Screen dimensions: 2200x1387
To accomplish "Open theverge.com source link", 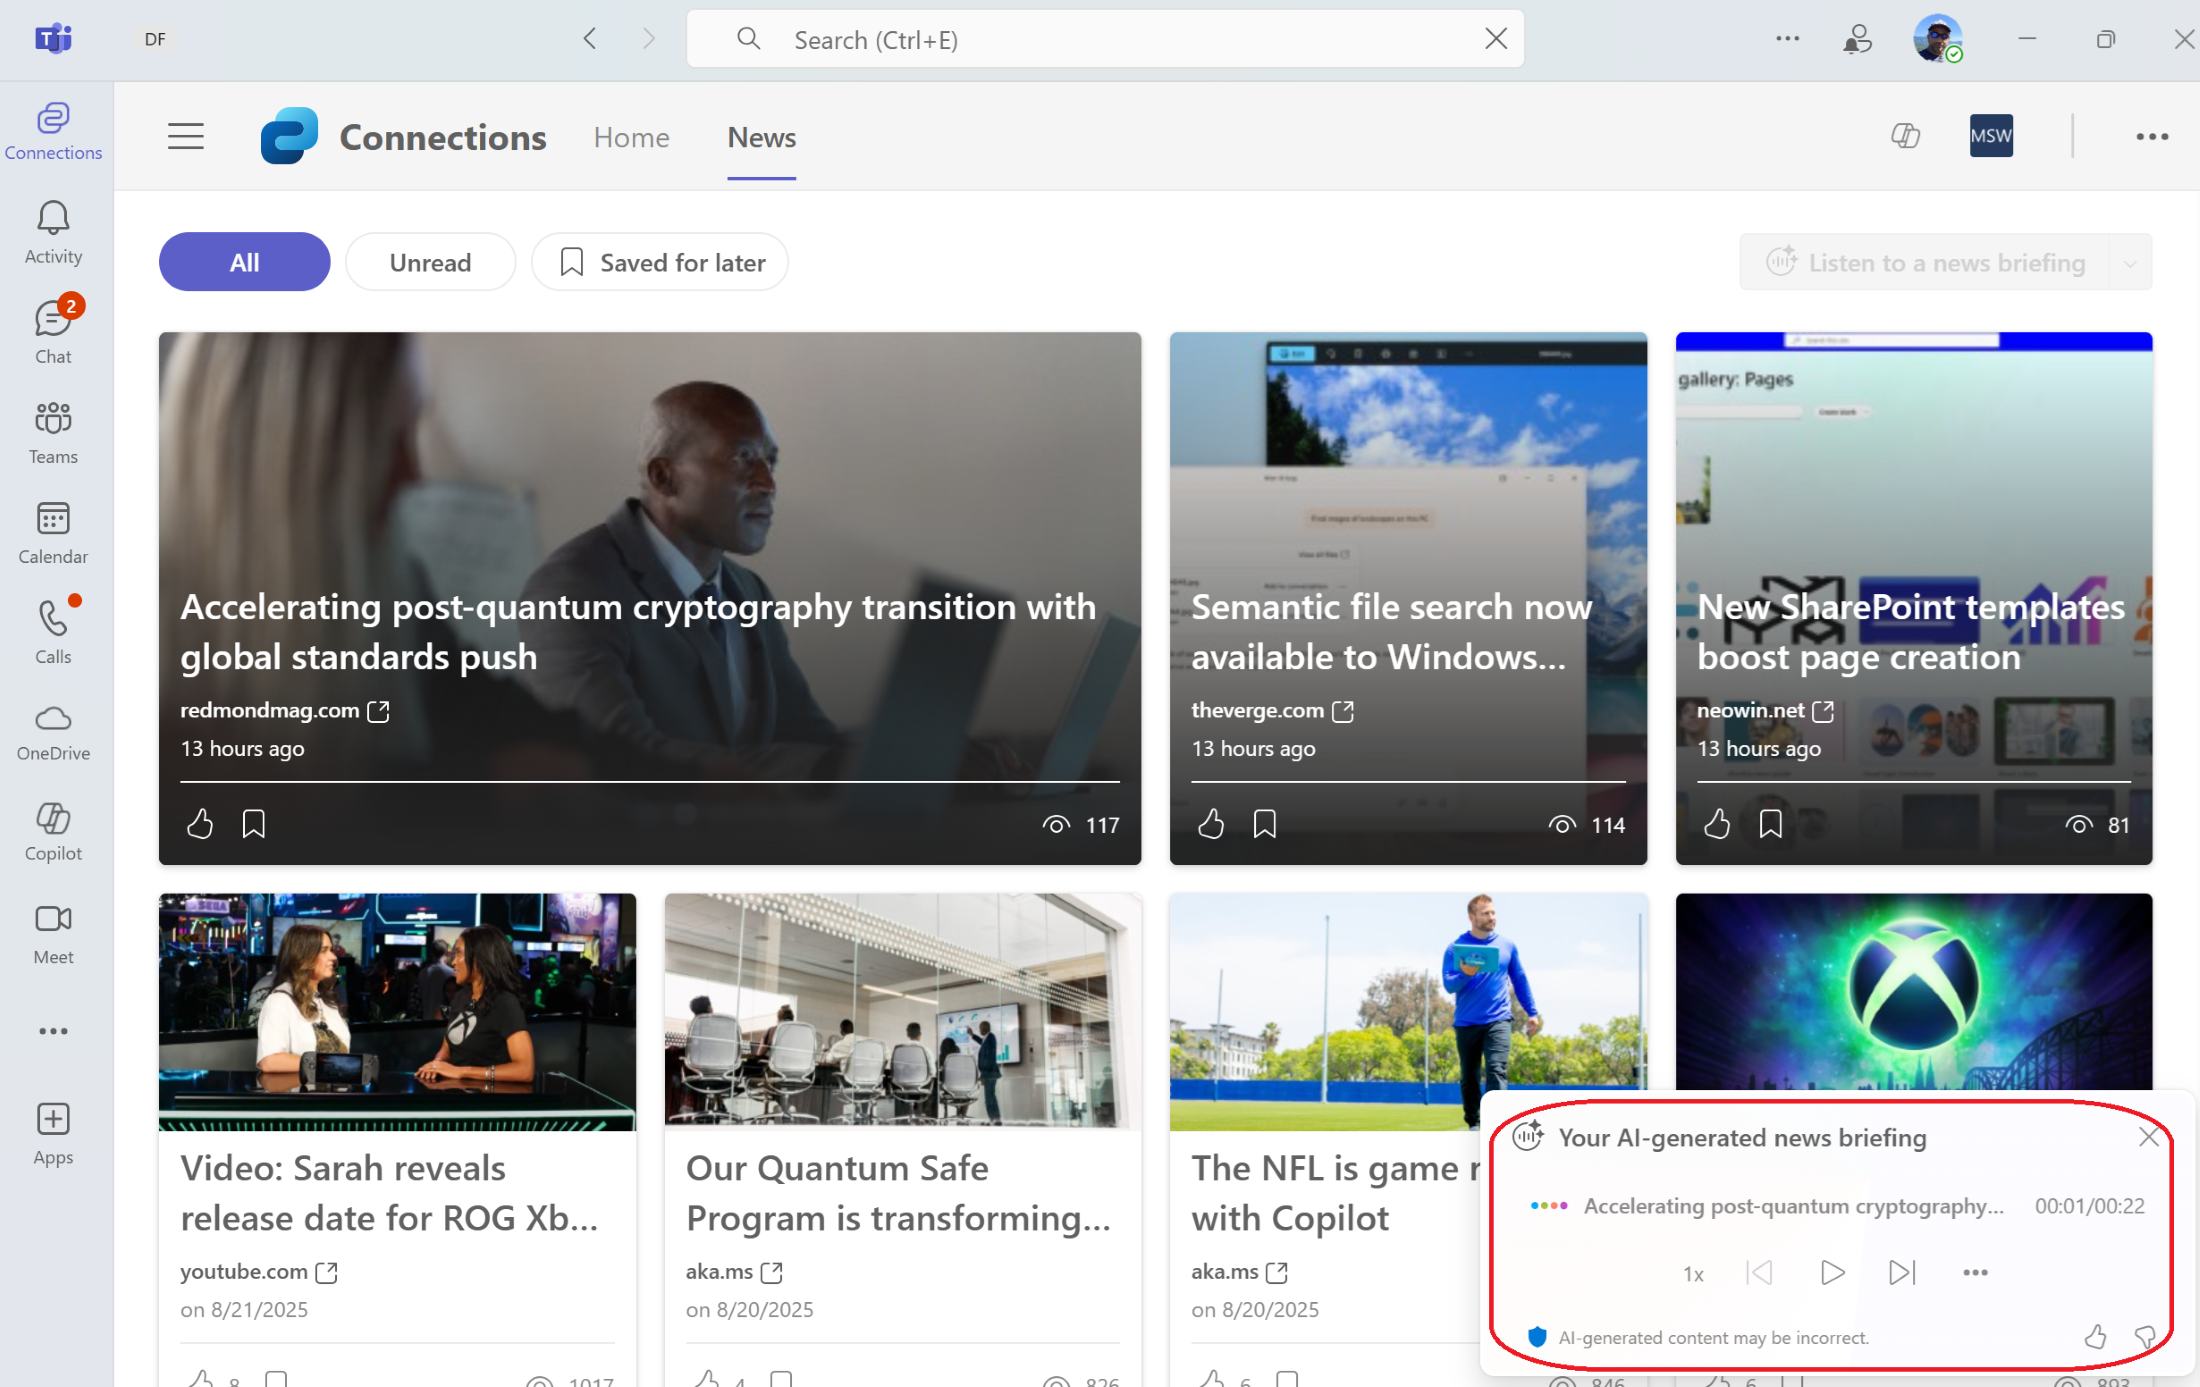I will [x=1272, y=710].
